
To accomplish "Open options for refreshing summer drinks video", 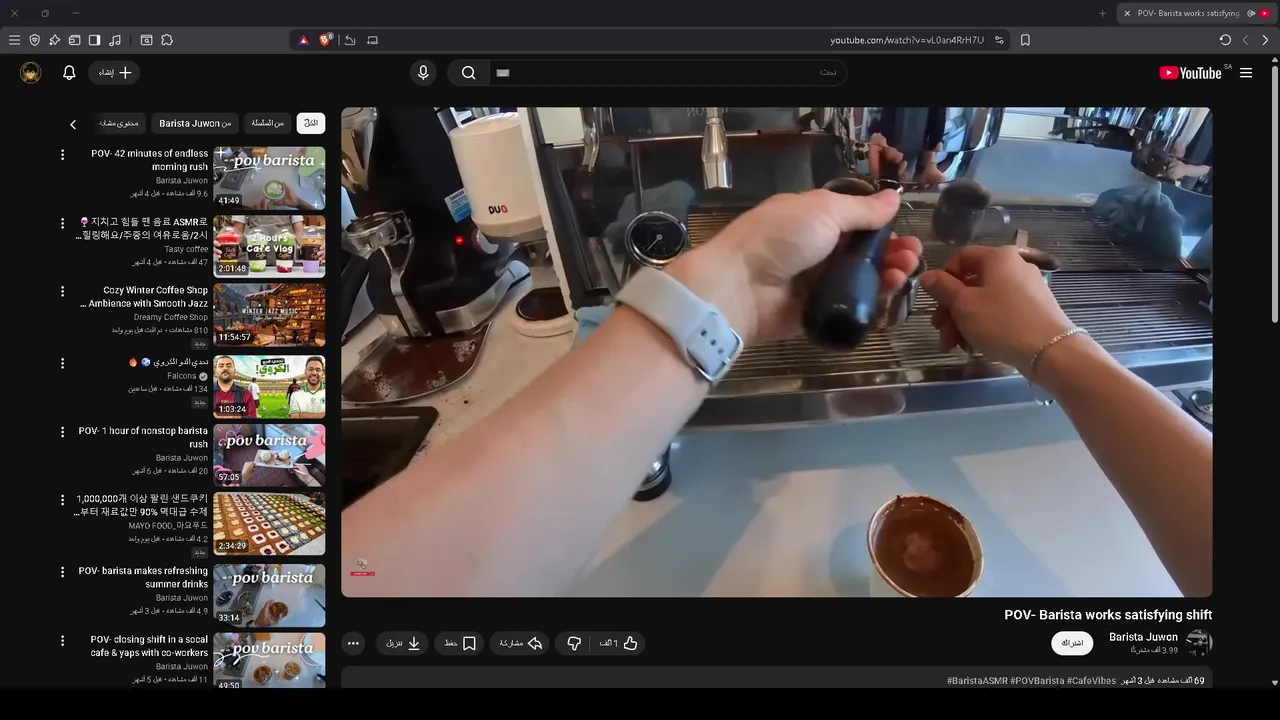I will (x=62, y=572).
